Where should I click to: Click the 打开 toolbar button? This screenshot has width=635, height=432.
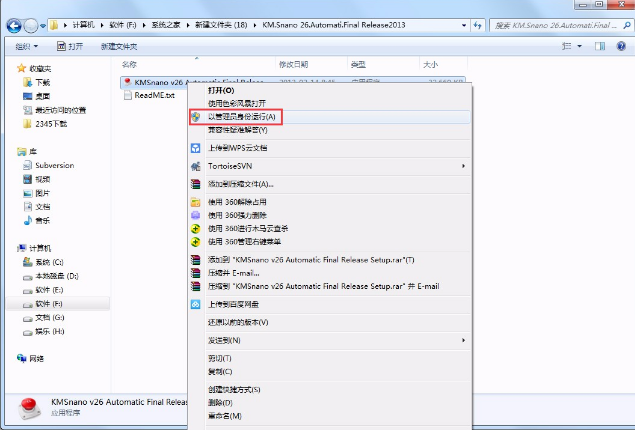(x=70, y=47)
